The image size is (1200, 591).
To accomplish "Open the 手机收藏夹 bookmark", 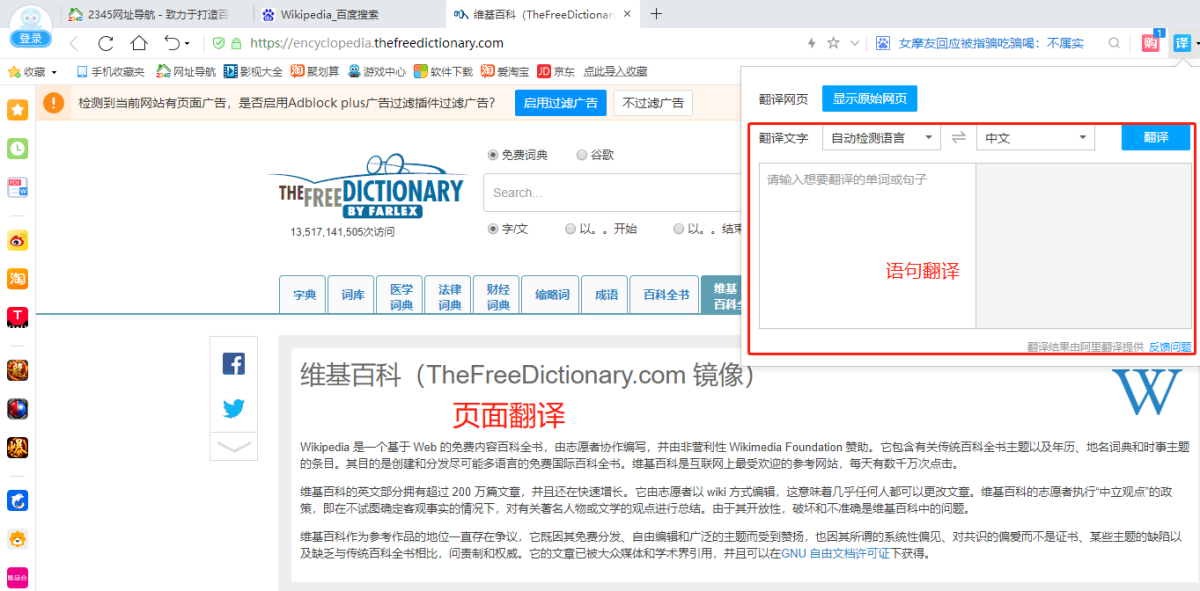I will tap(110, 72).
